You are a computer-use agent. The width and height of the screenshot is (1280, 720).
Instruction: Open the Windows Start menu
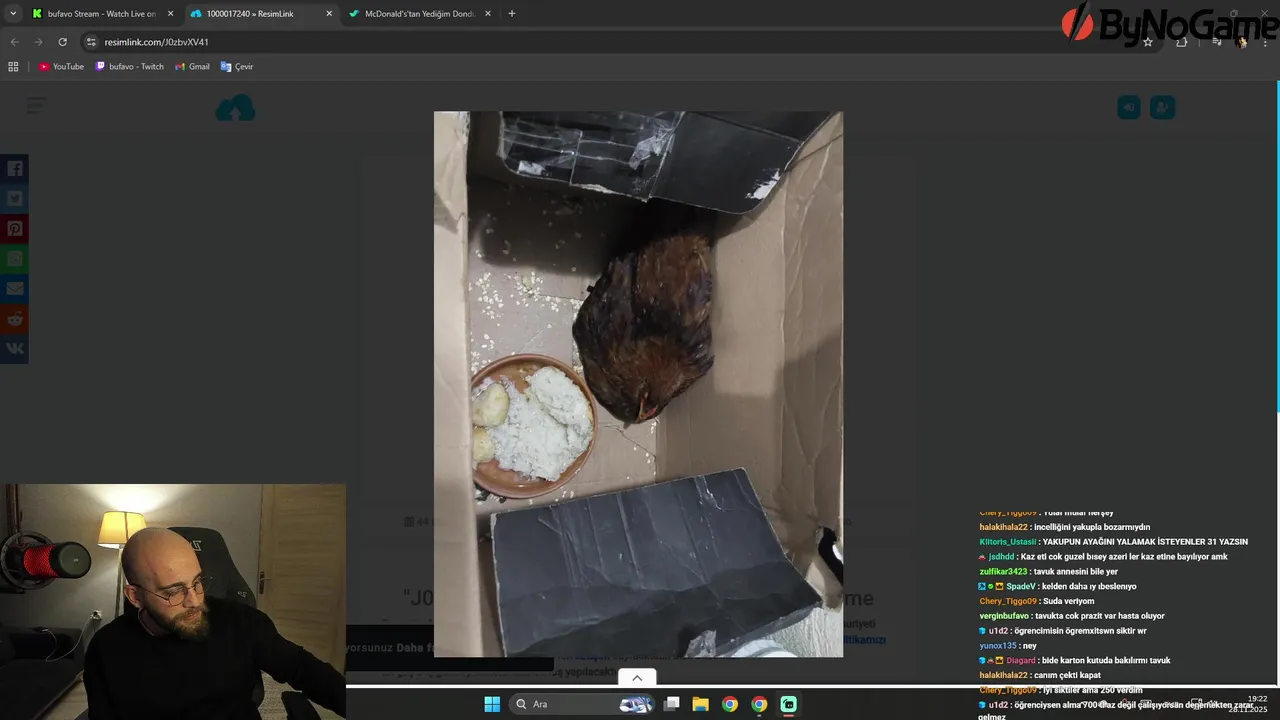tap(492, 704)
